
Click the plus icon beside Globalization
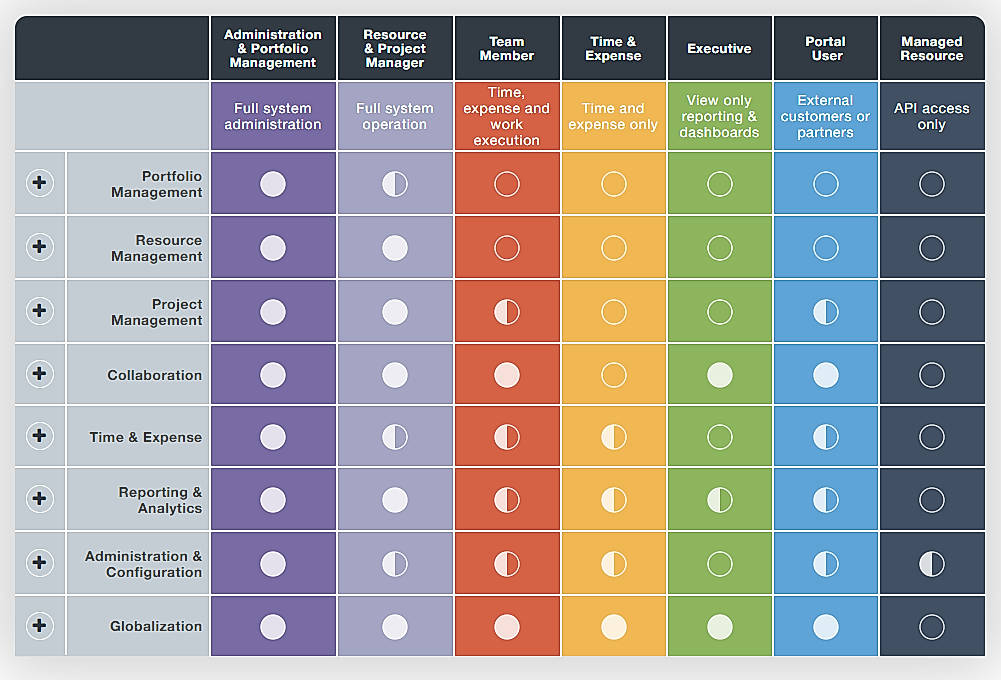[x=40, y=626]
